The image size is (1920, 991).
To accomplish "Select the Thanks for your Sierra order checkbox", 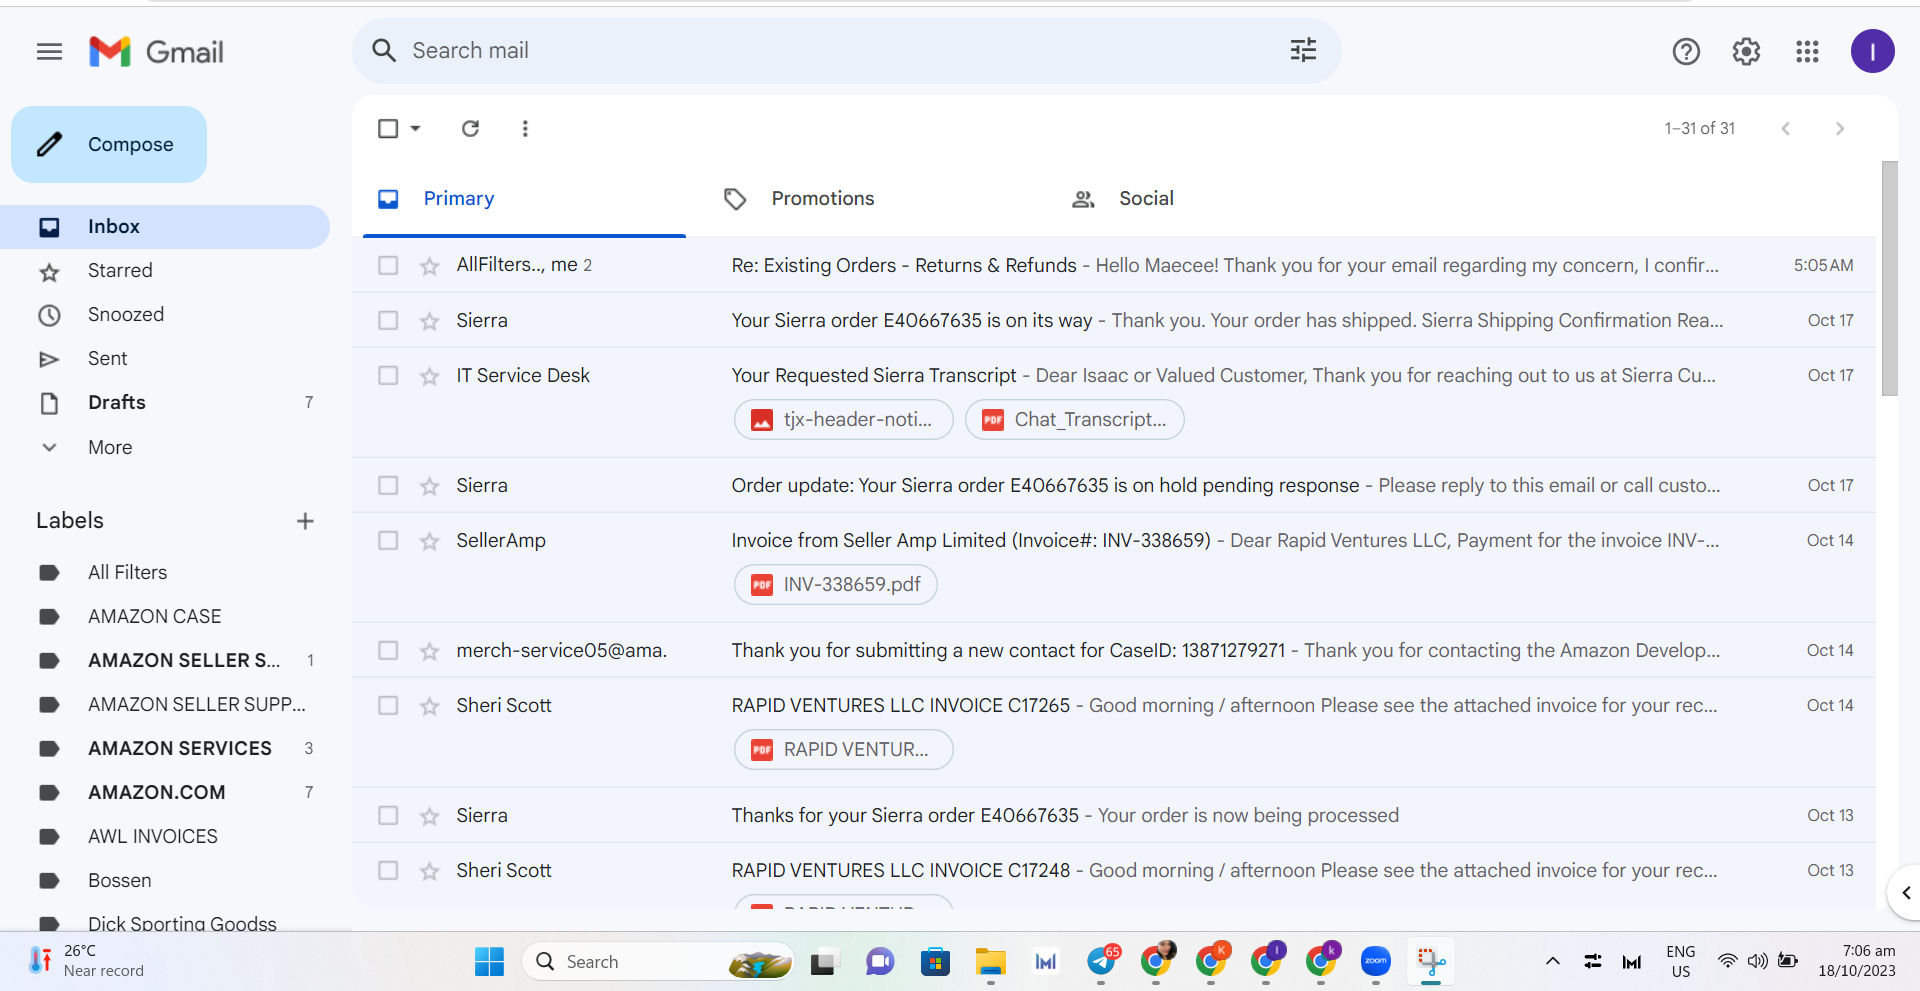I will [x=388, y=815].
